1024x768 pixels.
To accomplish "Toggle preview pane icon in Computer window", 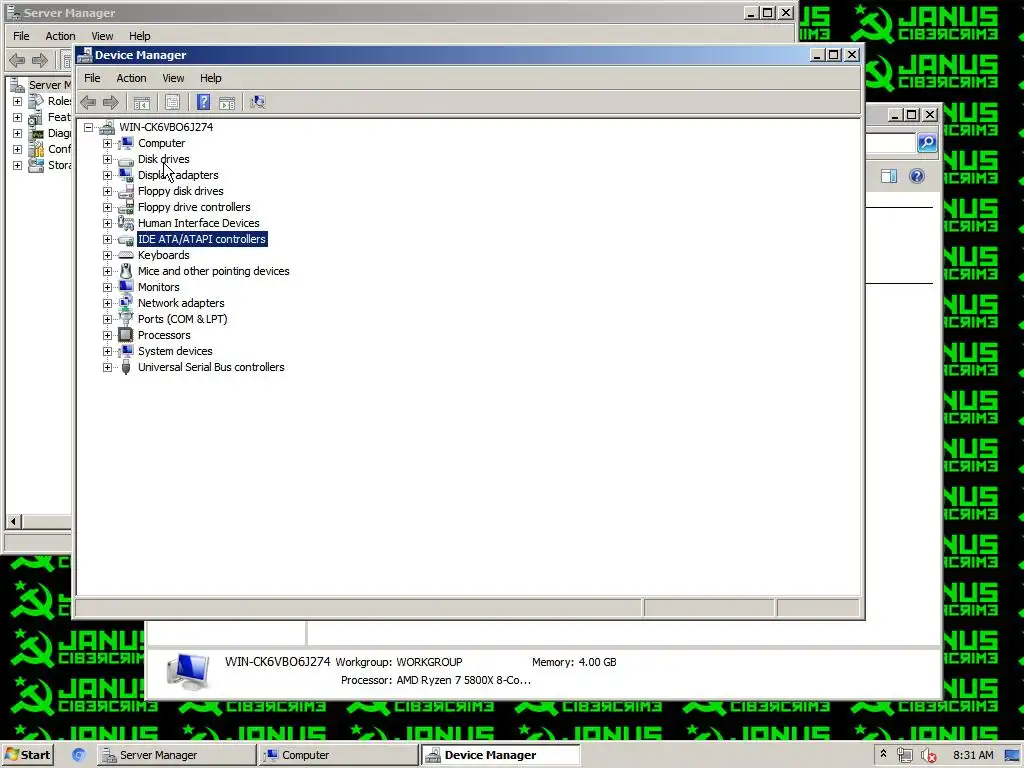I will pos(889,176).
